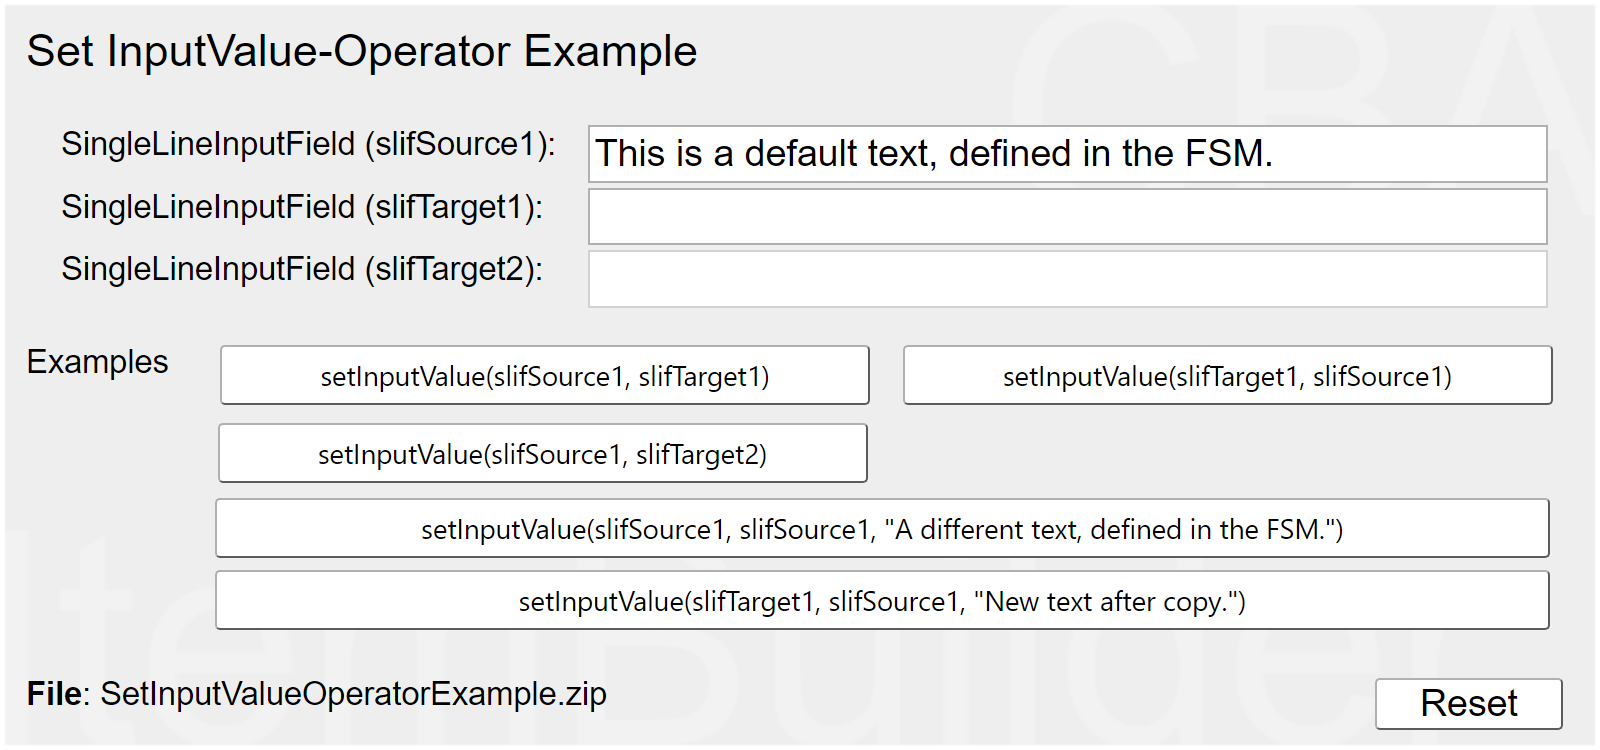This screenshot has width=1600, height=750.
Task: Click the slifSource1 input field with default text
Action: (x=1067, y=154)
